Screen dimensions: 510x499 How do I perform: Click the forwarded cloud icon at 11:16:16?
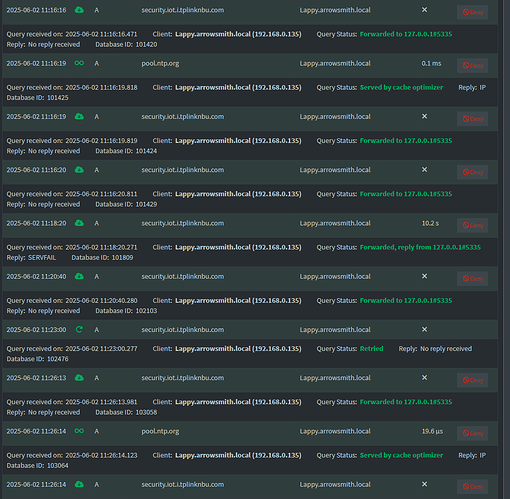tap(79, 10)
